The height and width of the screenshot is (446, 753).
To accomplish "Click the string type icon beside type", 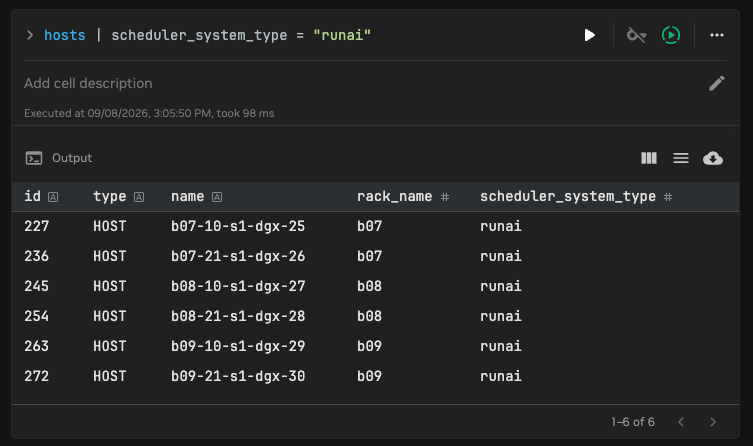I will point(139,197).
